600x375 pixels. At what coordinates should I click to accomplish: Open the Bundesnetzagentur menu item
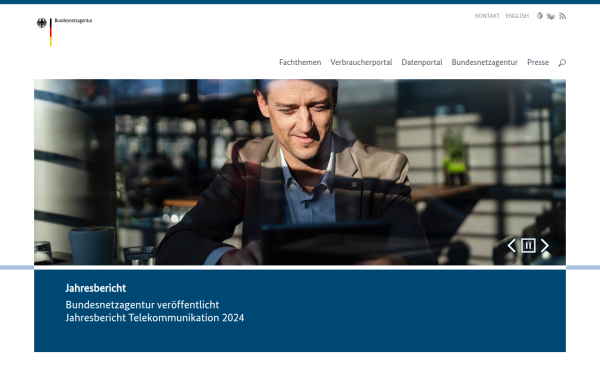tap(484, 62)
